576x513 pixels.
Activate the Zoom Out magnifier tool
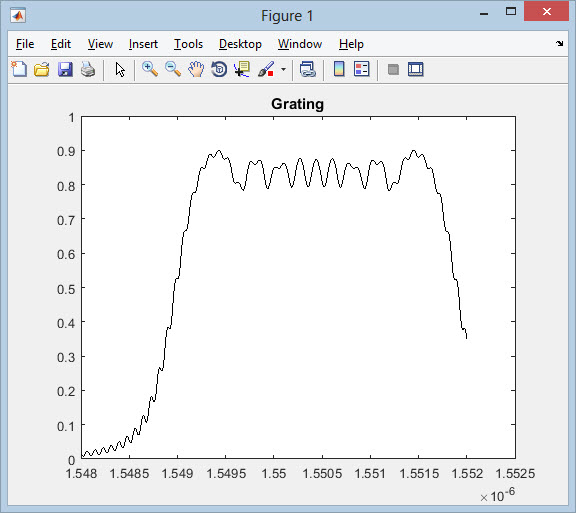tap(173, 69)
